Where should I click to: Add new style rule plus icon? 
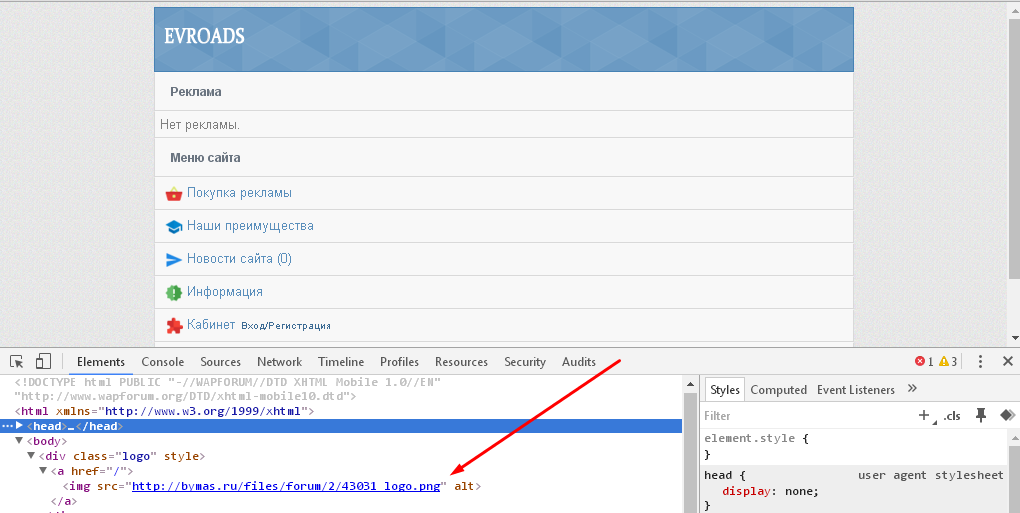coord(924,415)
